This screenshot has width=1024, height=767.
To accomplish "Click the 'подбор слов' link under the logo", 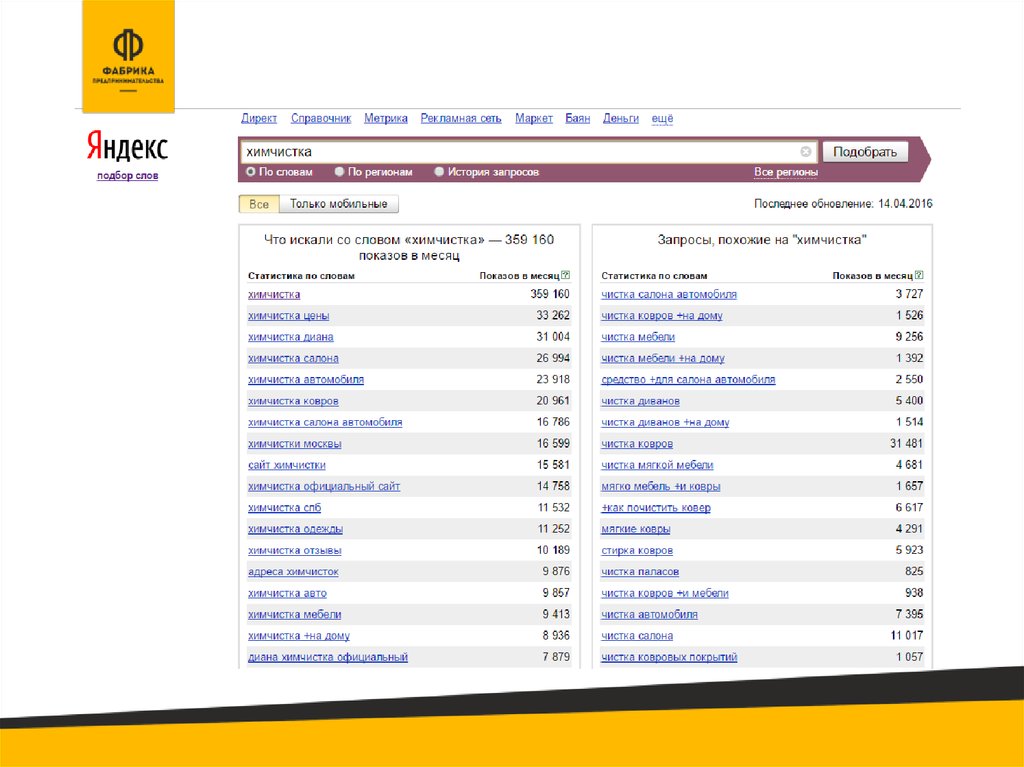I will pos(127,176).
